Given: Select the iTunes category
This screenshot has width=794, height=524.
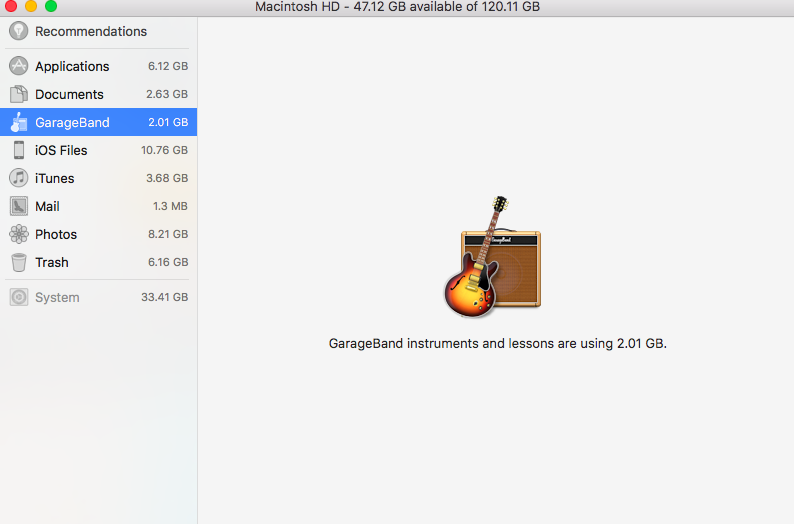Looking at the screenshot, I should coord(55,178).
